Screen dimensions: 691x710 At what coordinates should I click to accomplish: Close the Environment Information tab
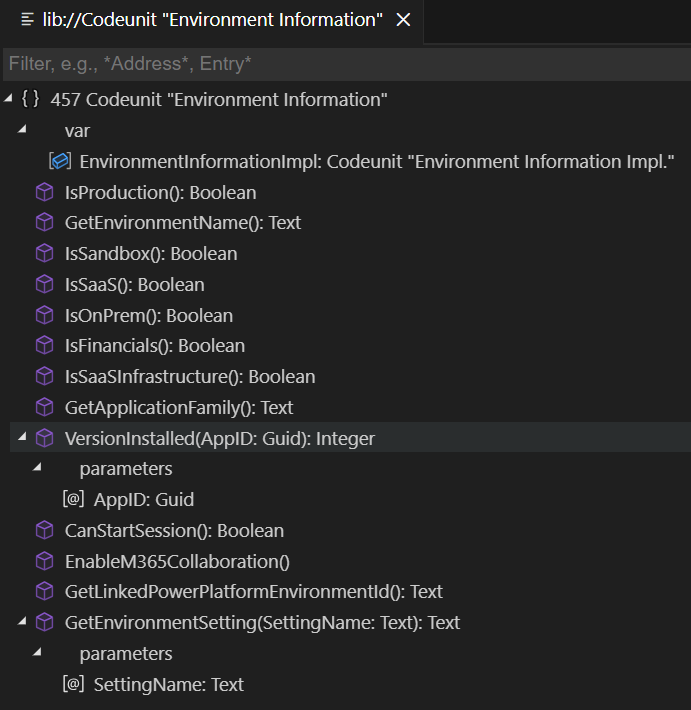[403, 20]
